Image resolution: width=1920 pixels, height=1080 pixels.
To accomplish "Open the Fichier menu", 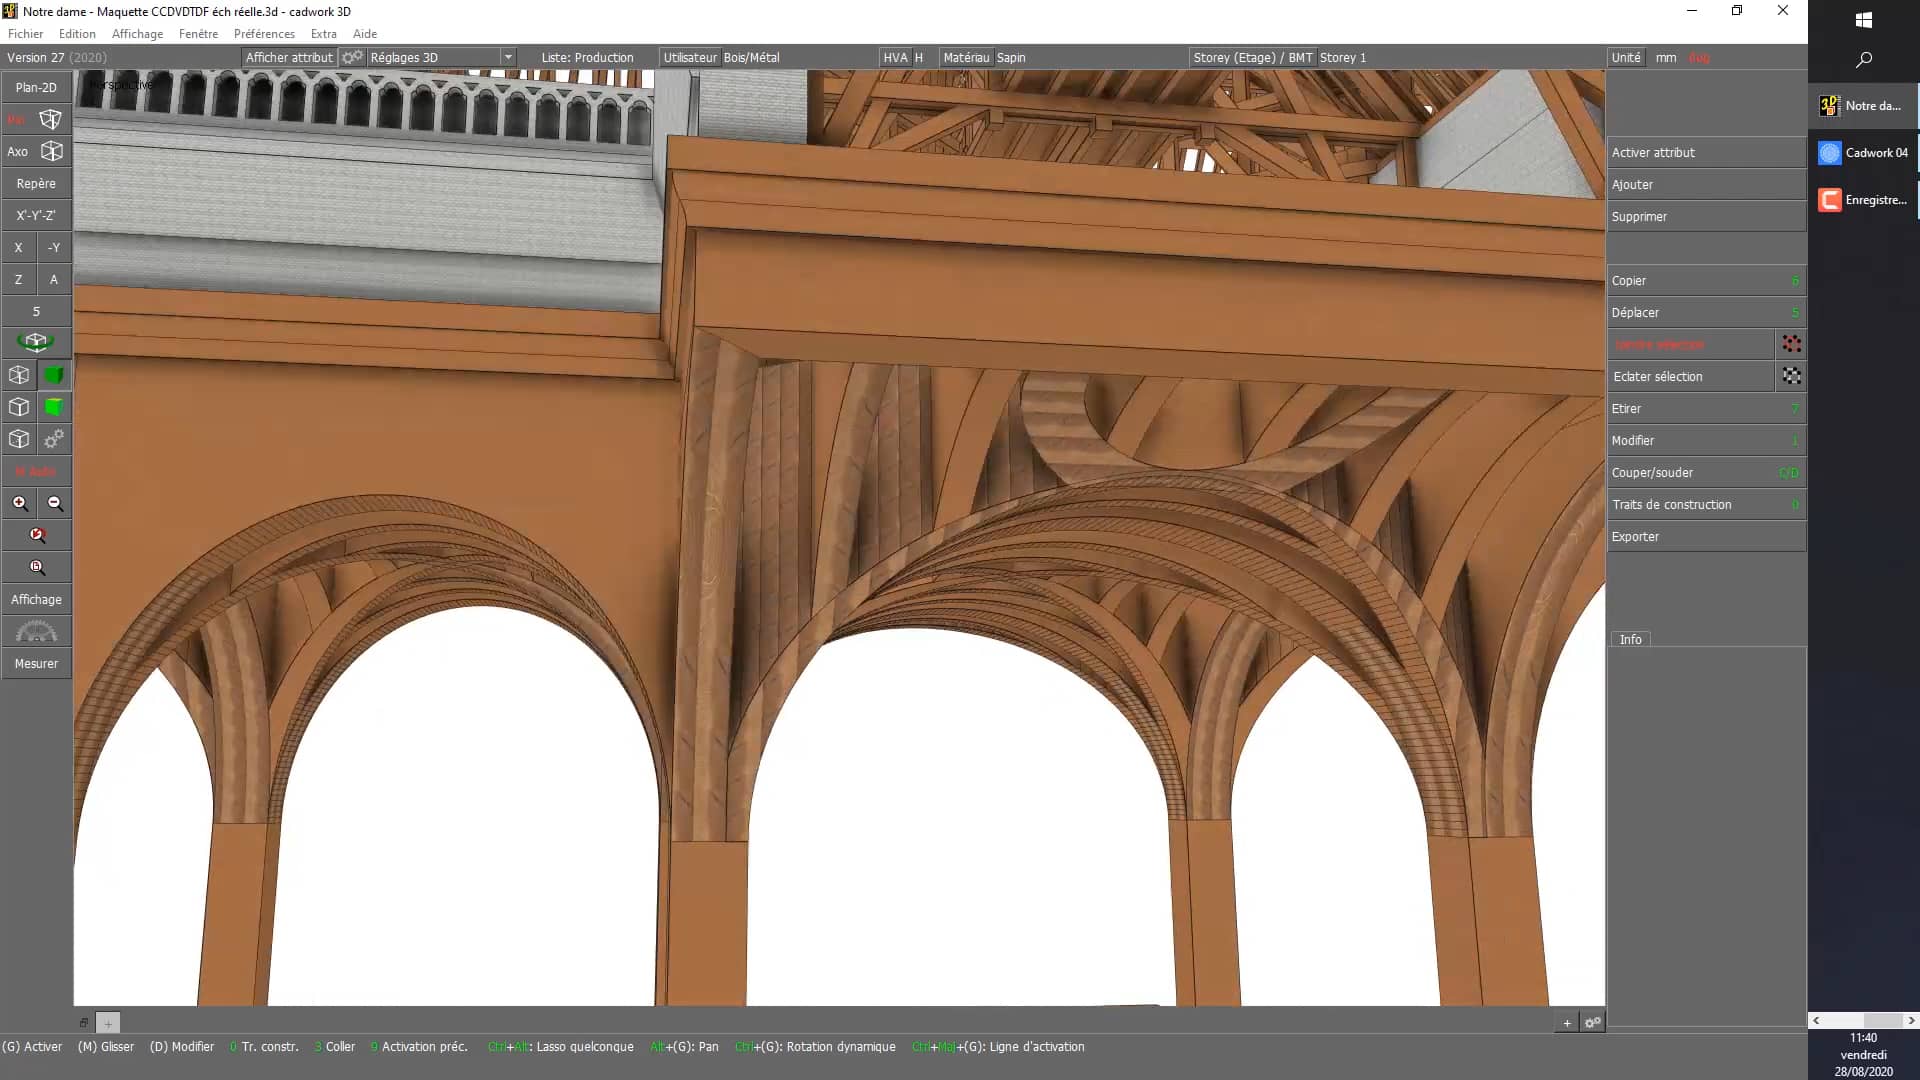I will point(25,33).
